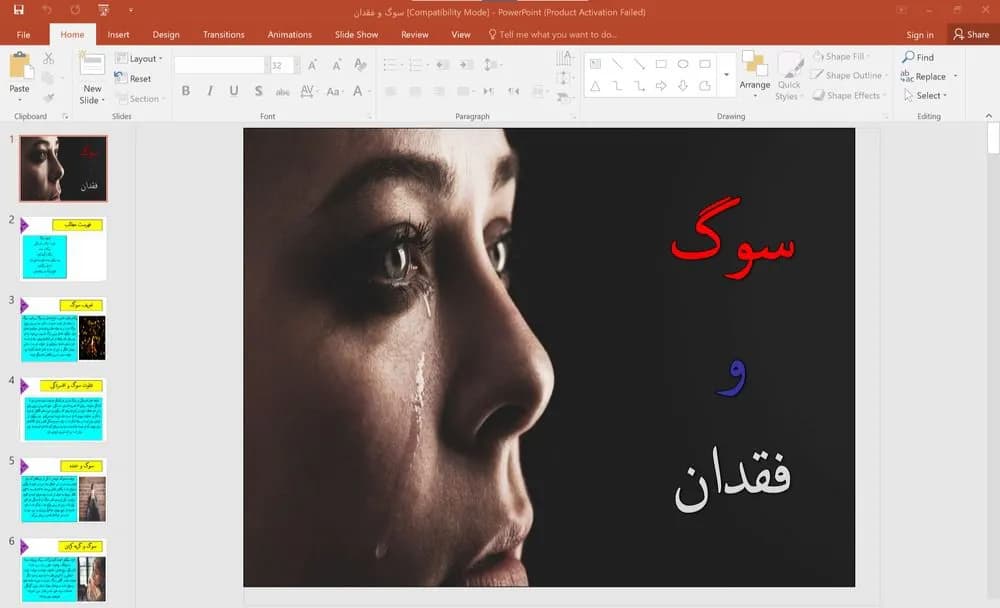
Task: Select the Rectangle shape in gallery
Action: point(661,64)
